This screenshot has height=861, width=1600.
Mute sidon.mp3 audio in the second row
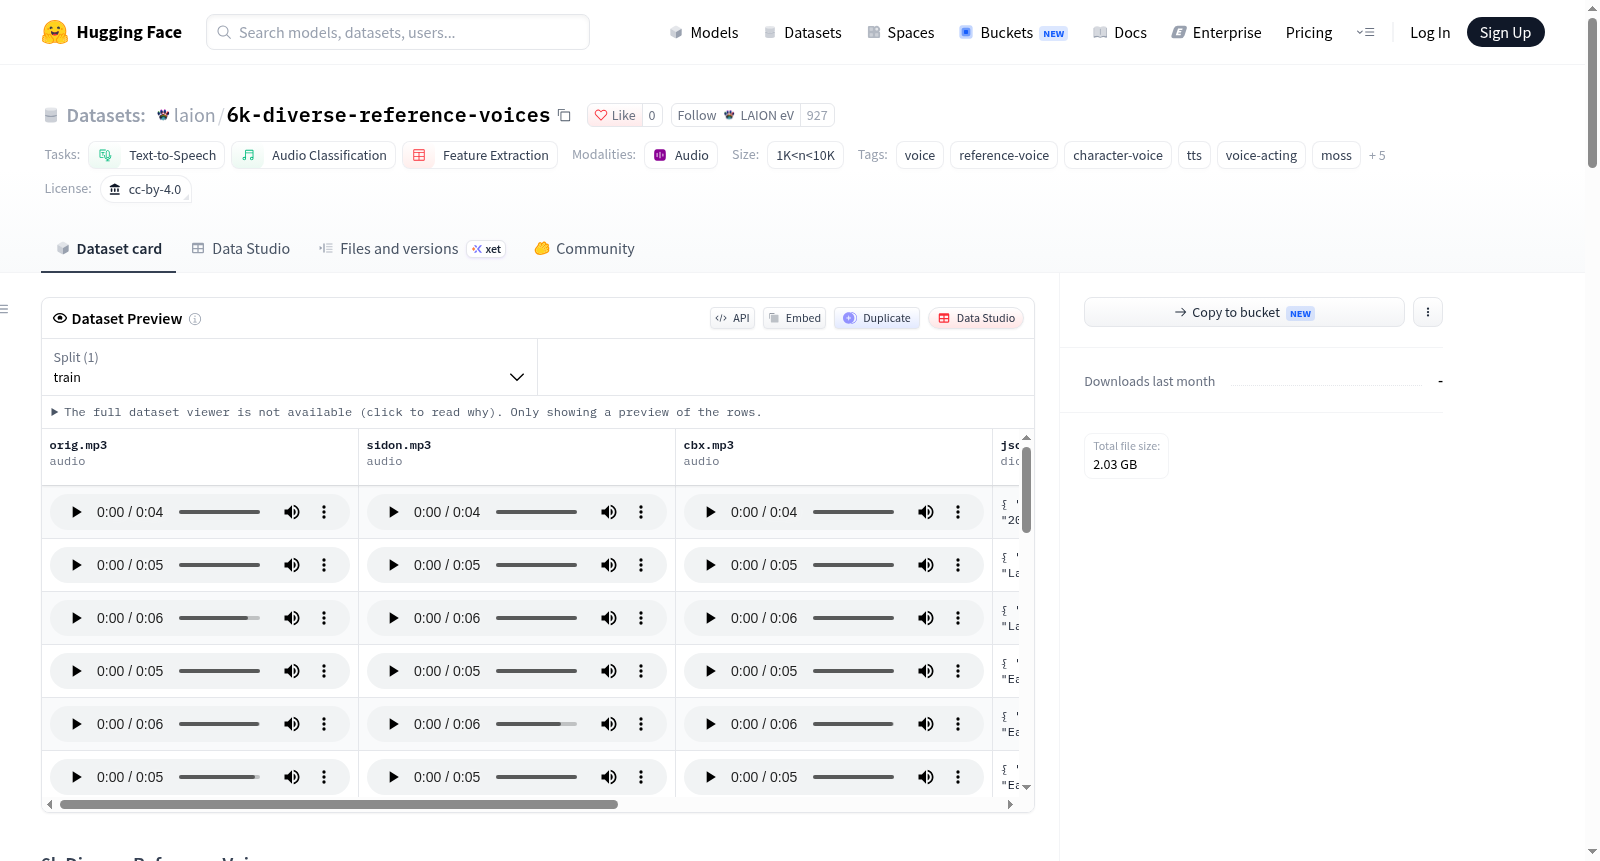pos(609,565)
